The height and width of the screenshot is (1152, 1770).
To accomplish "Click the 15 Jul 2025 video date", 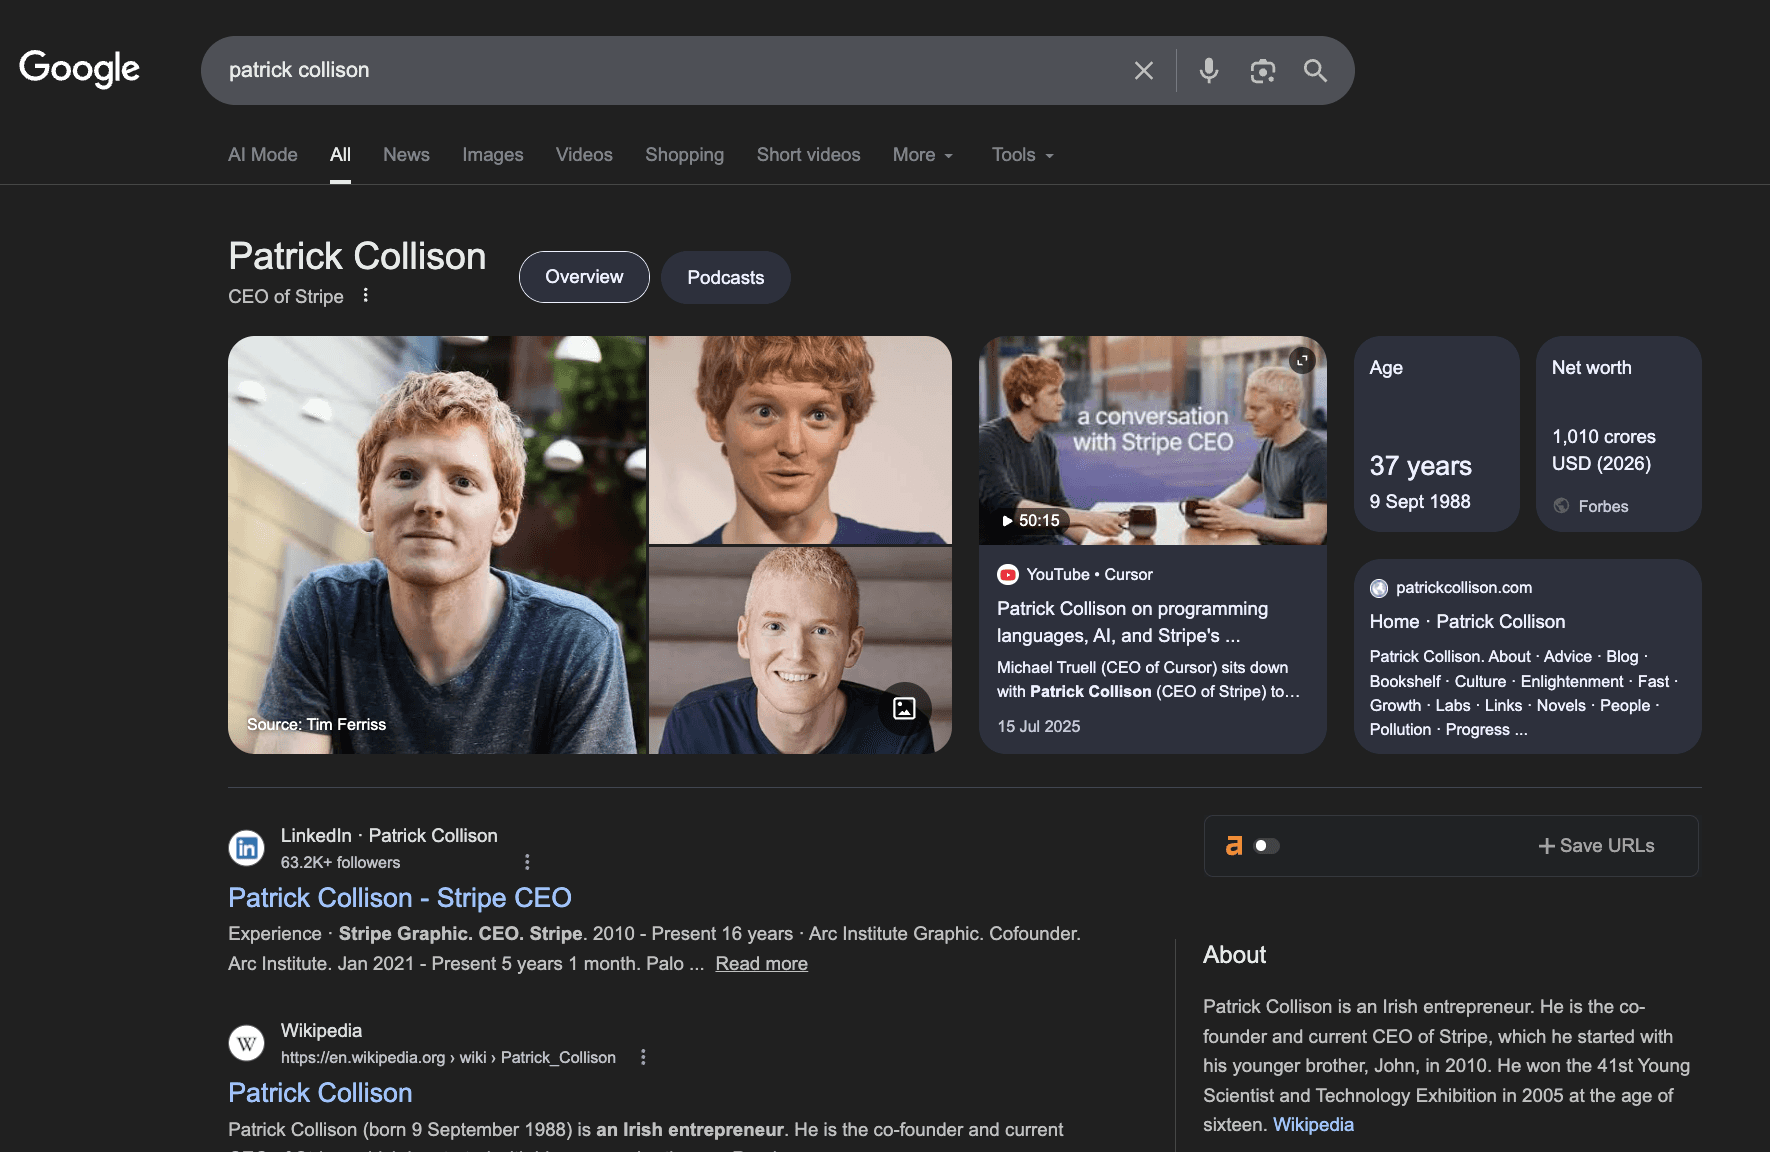I will (x=1039, y=727).
